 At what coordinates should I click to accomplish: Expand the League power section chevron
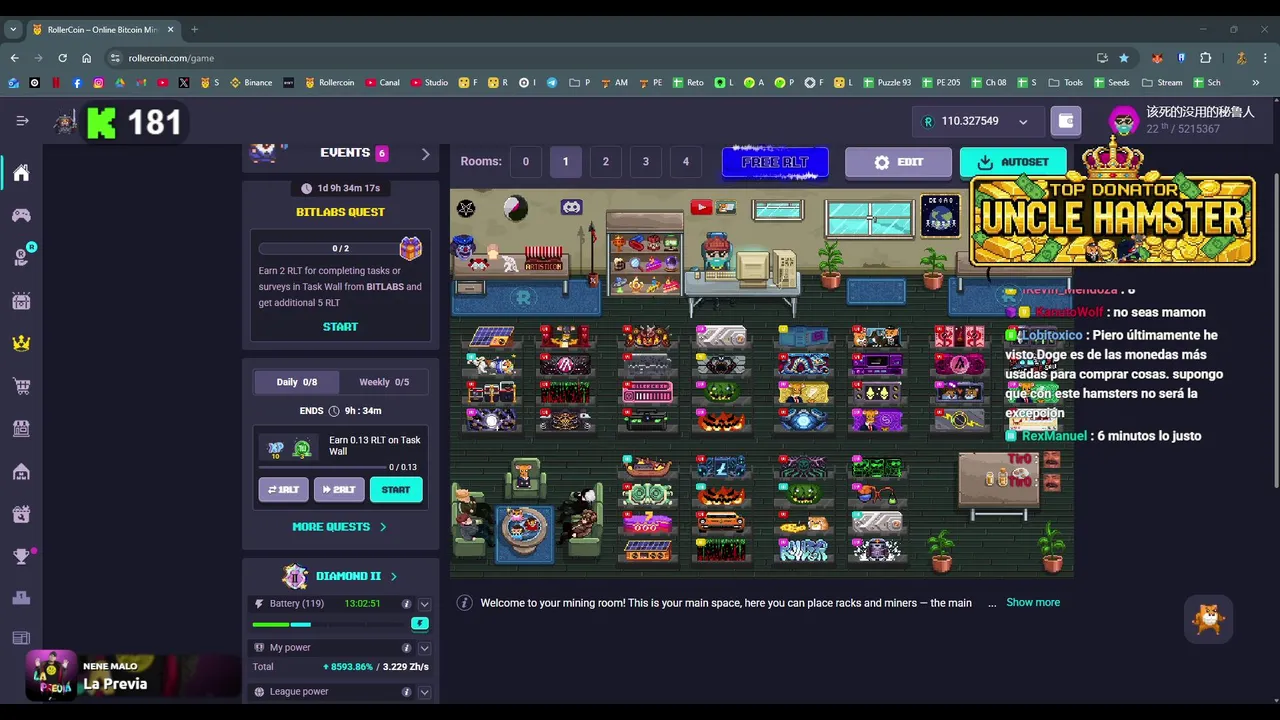tap(424, 692)
